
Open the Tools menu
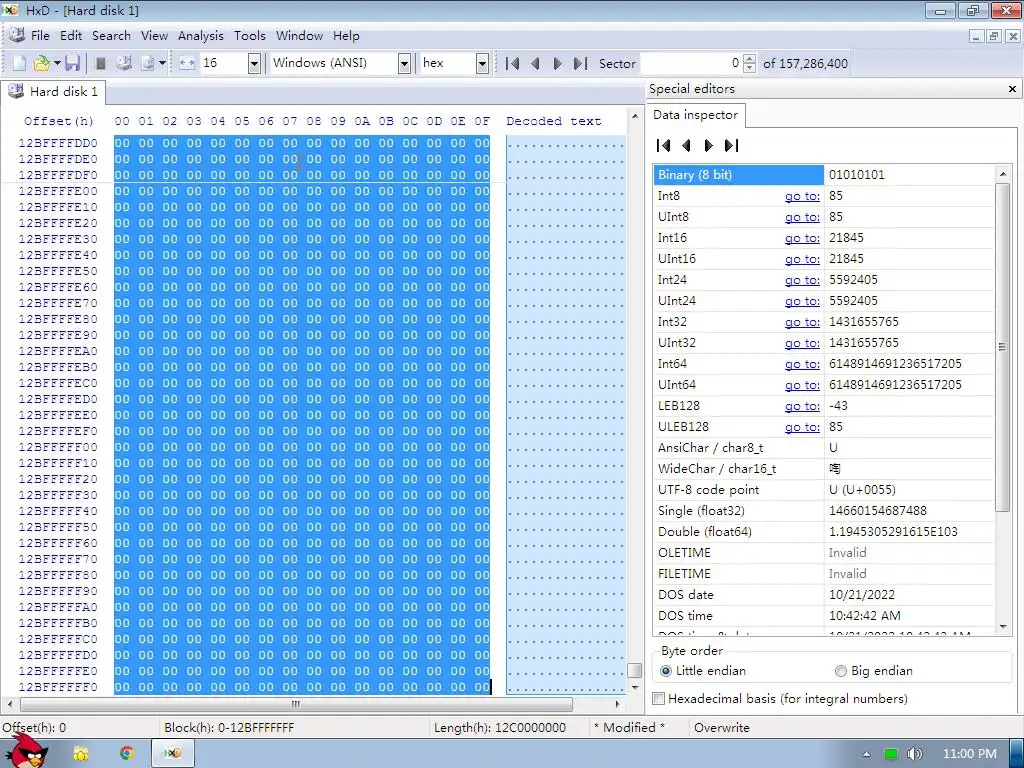[x=249, y=36]
